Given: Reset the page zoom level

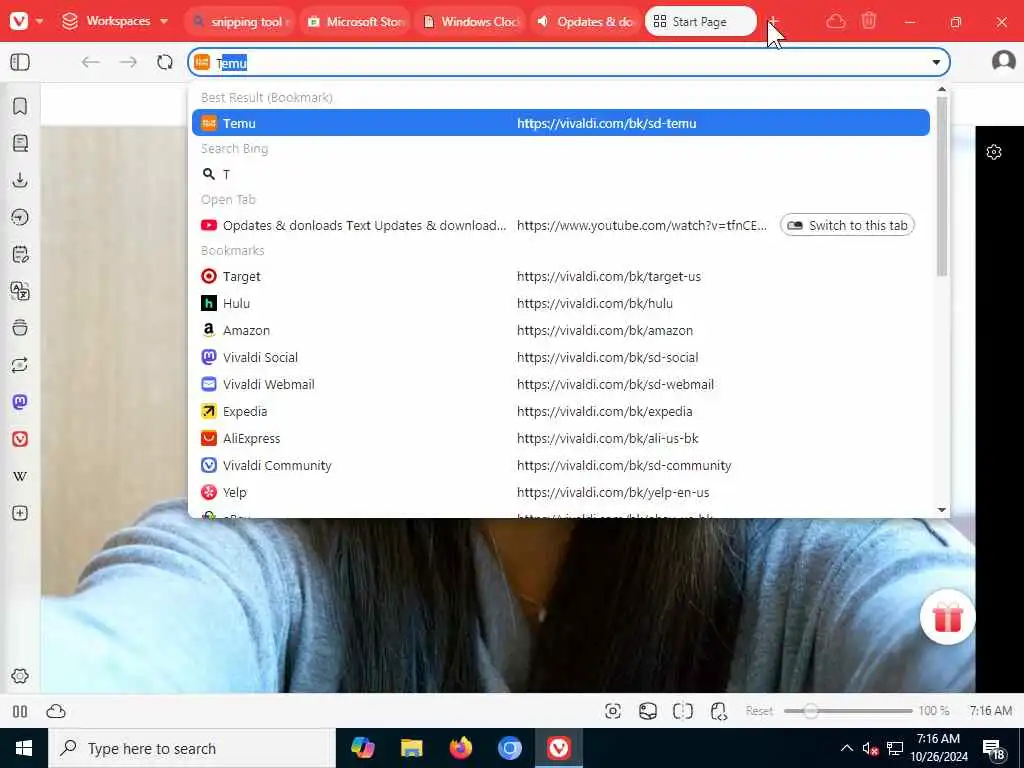Looking at the screenshot, I should point(760,711).
